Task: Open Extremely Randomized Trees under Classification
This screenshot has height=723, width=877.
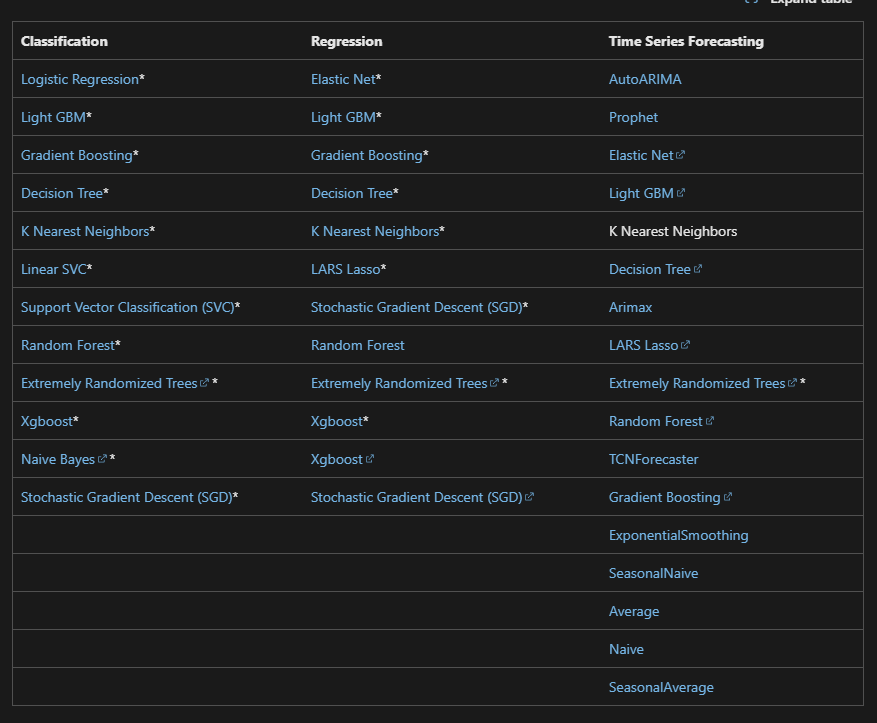Action: point(115,384)
